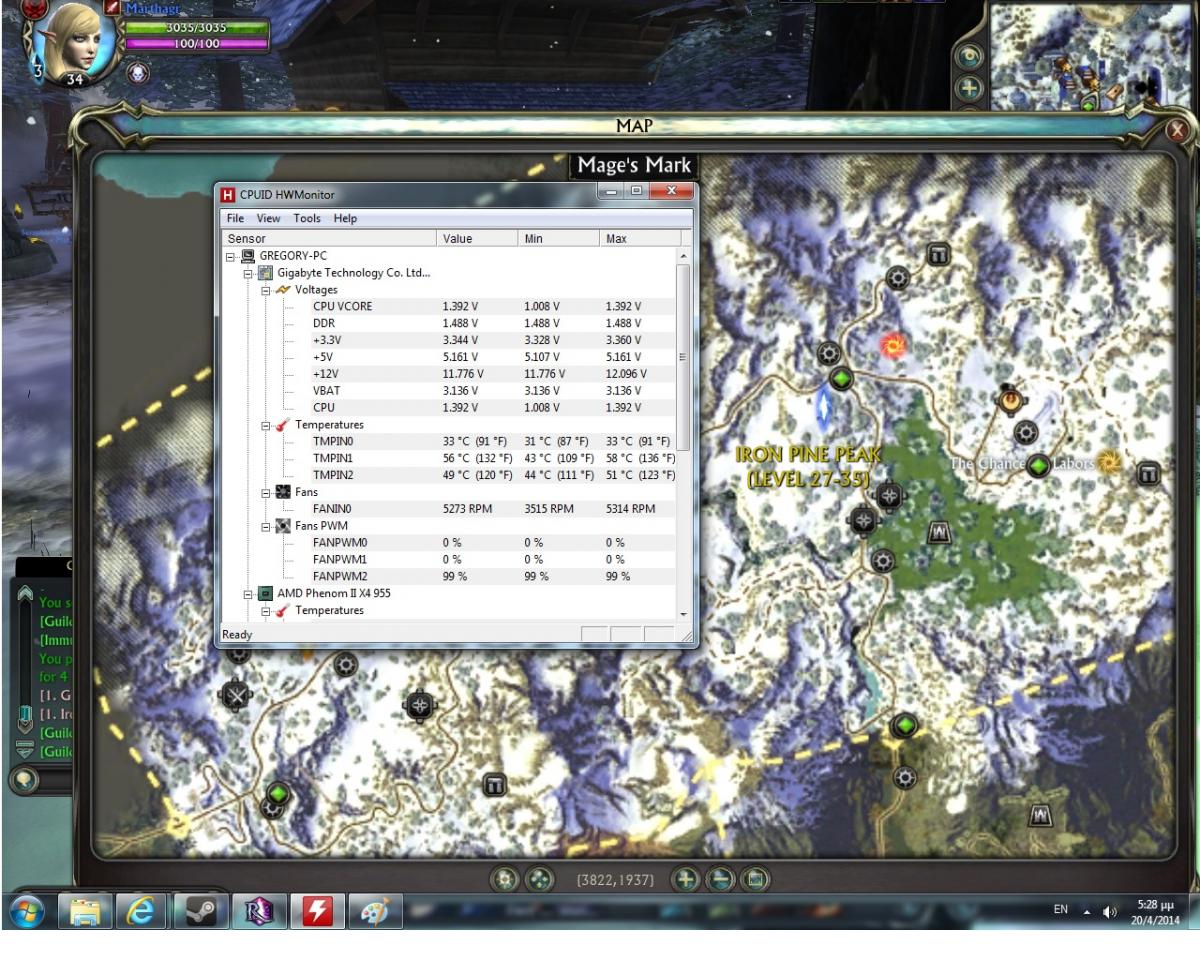1200x960 pixels.
Task: Click the green player health bar
Action: pos(197,28)
